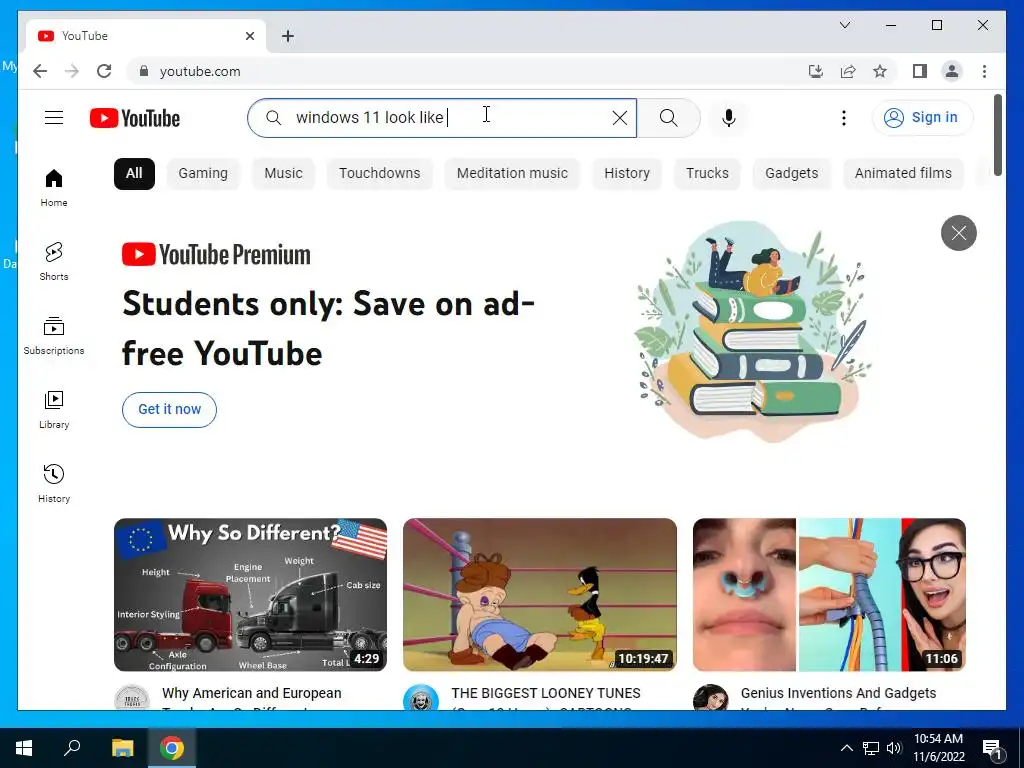Select the Music filter chip
This screenshot has height=768, width=1024.
click(283, 174)
